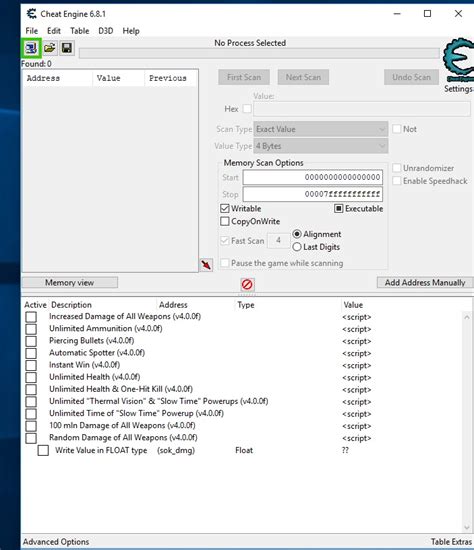Open the File menu
This screenshot has height=550, width=474.
(32, 31)
